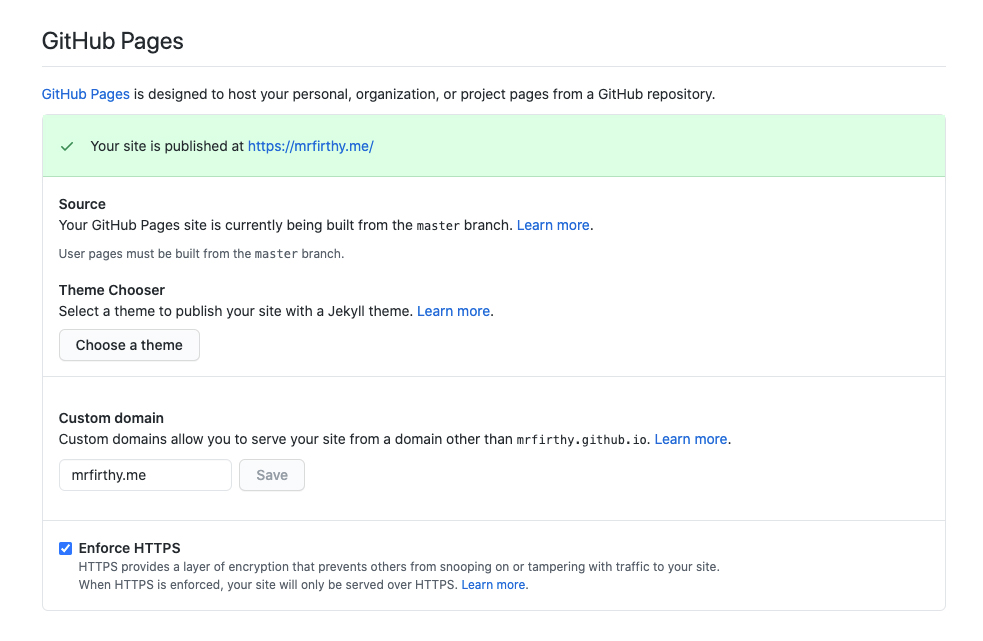Open Learn more link in Source section
The height and width of the screenshot is (641, 983).
[x=553, y=225]
